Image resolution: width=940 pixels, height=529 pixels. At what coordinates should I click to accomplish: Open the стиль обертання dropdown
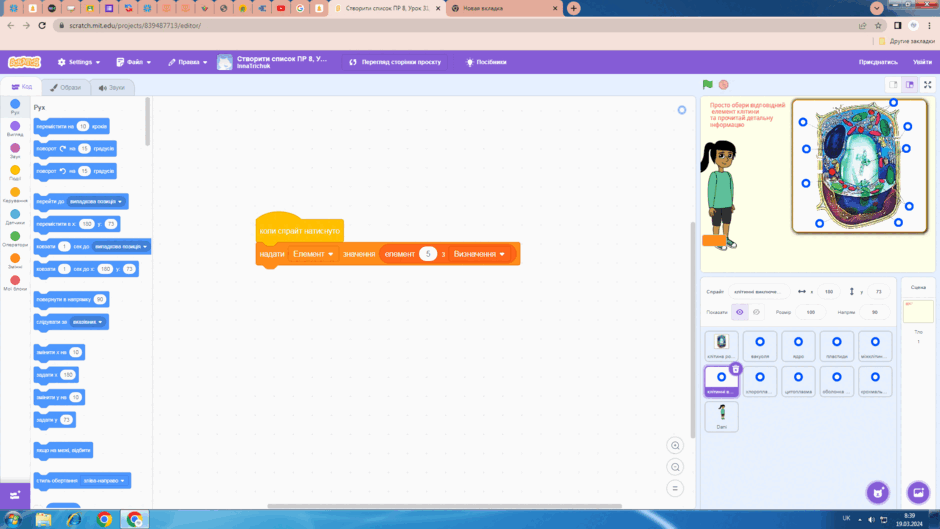click(x=104, y=481)
